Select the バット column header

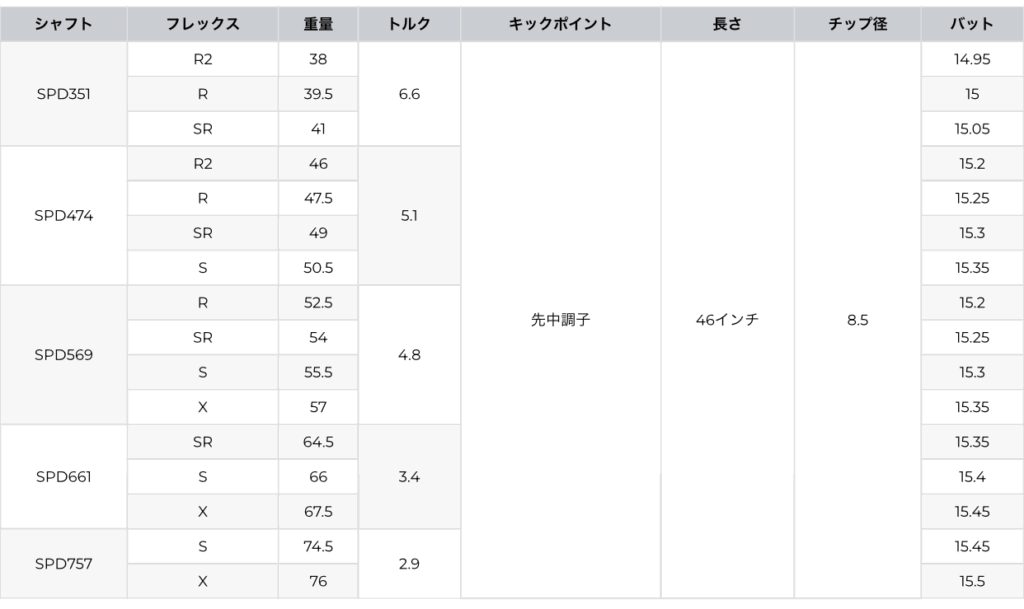(x=972, y=24)
